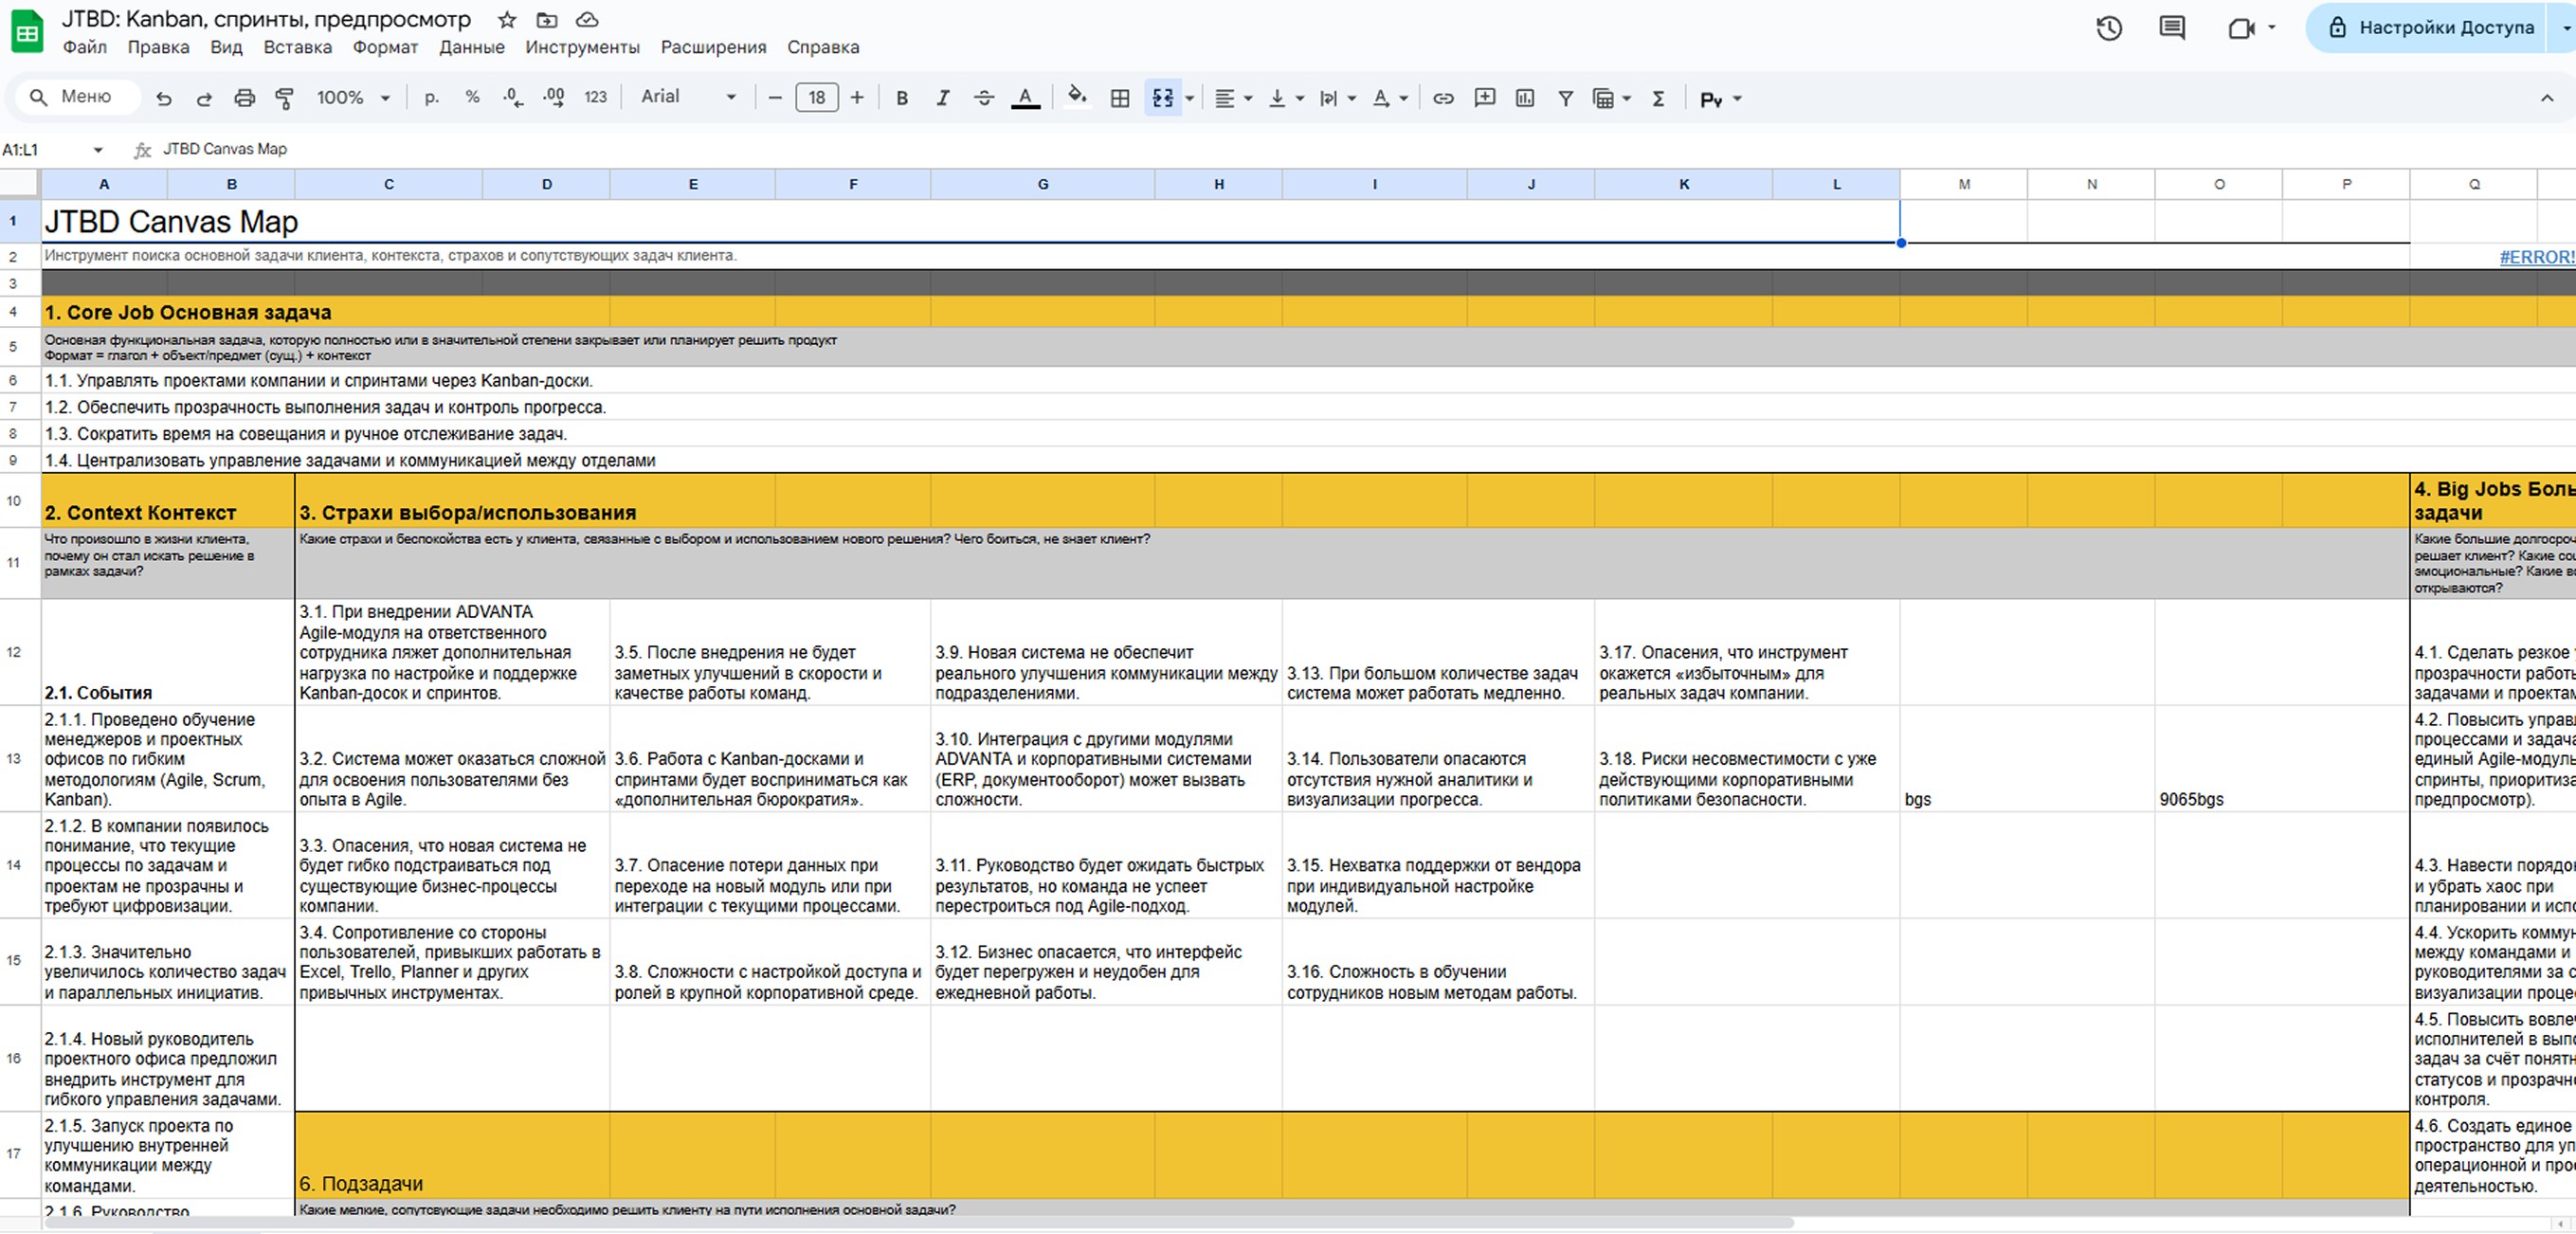
Task: Expand the name box dropdown arrow
Action: pos(98,150)
